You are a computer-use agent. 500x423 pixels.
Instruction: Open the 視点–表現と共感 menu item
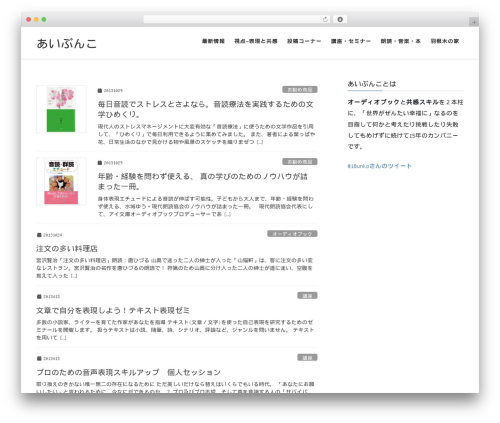256,41
